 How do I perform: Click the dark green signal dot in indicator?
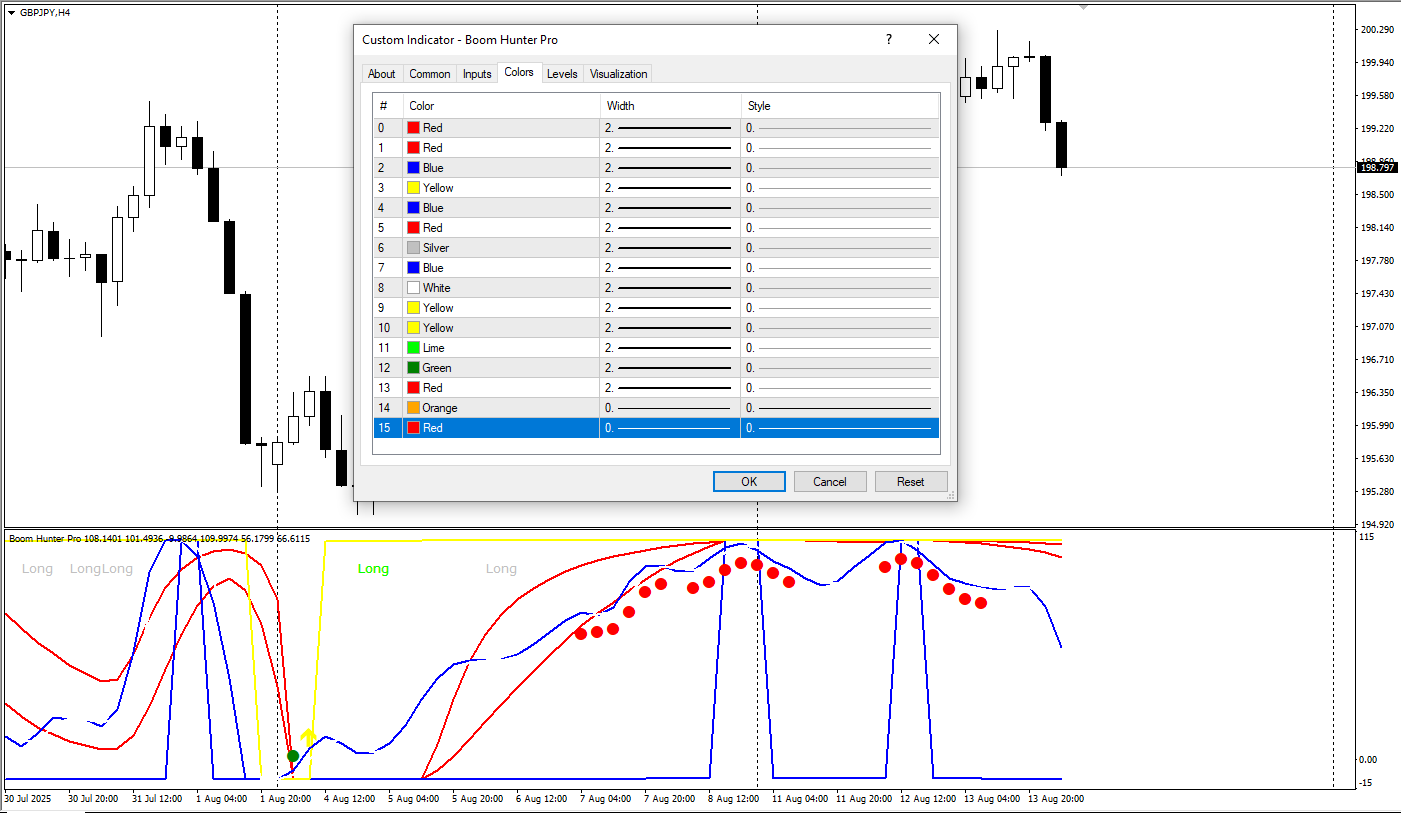coord(293,756)
